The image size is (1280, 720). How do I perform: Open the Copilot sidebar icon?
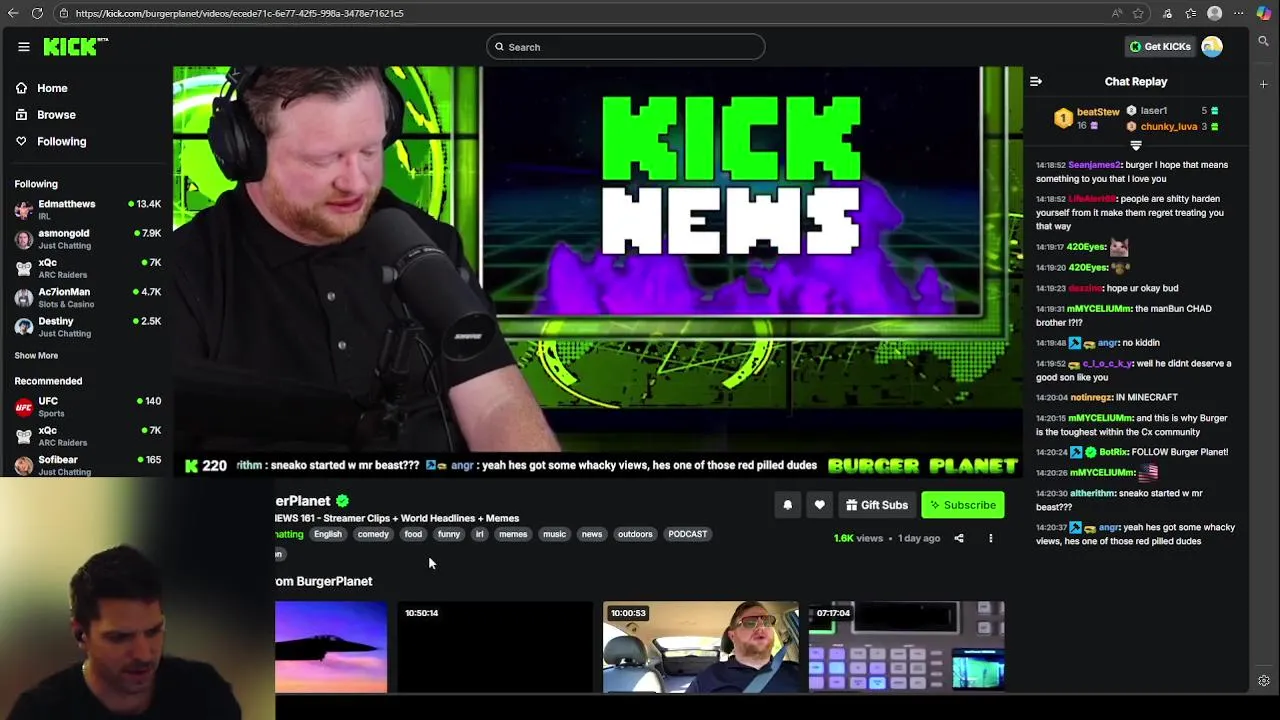tap(1264, 13)
